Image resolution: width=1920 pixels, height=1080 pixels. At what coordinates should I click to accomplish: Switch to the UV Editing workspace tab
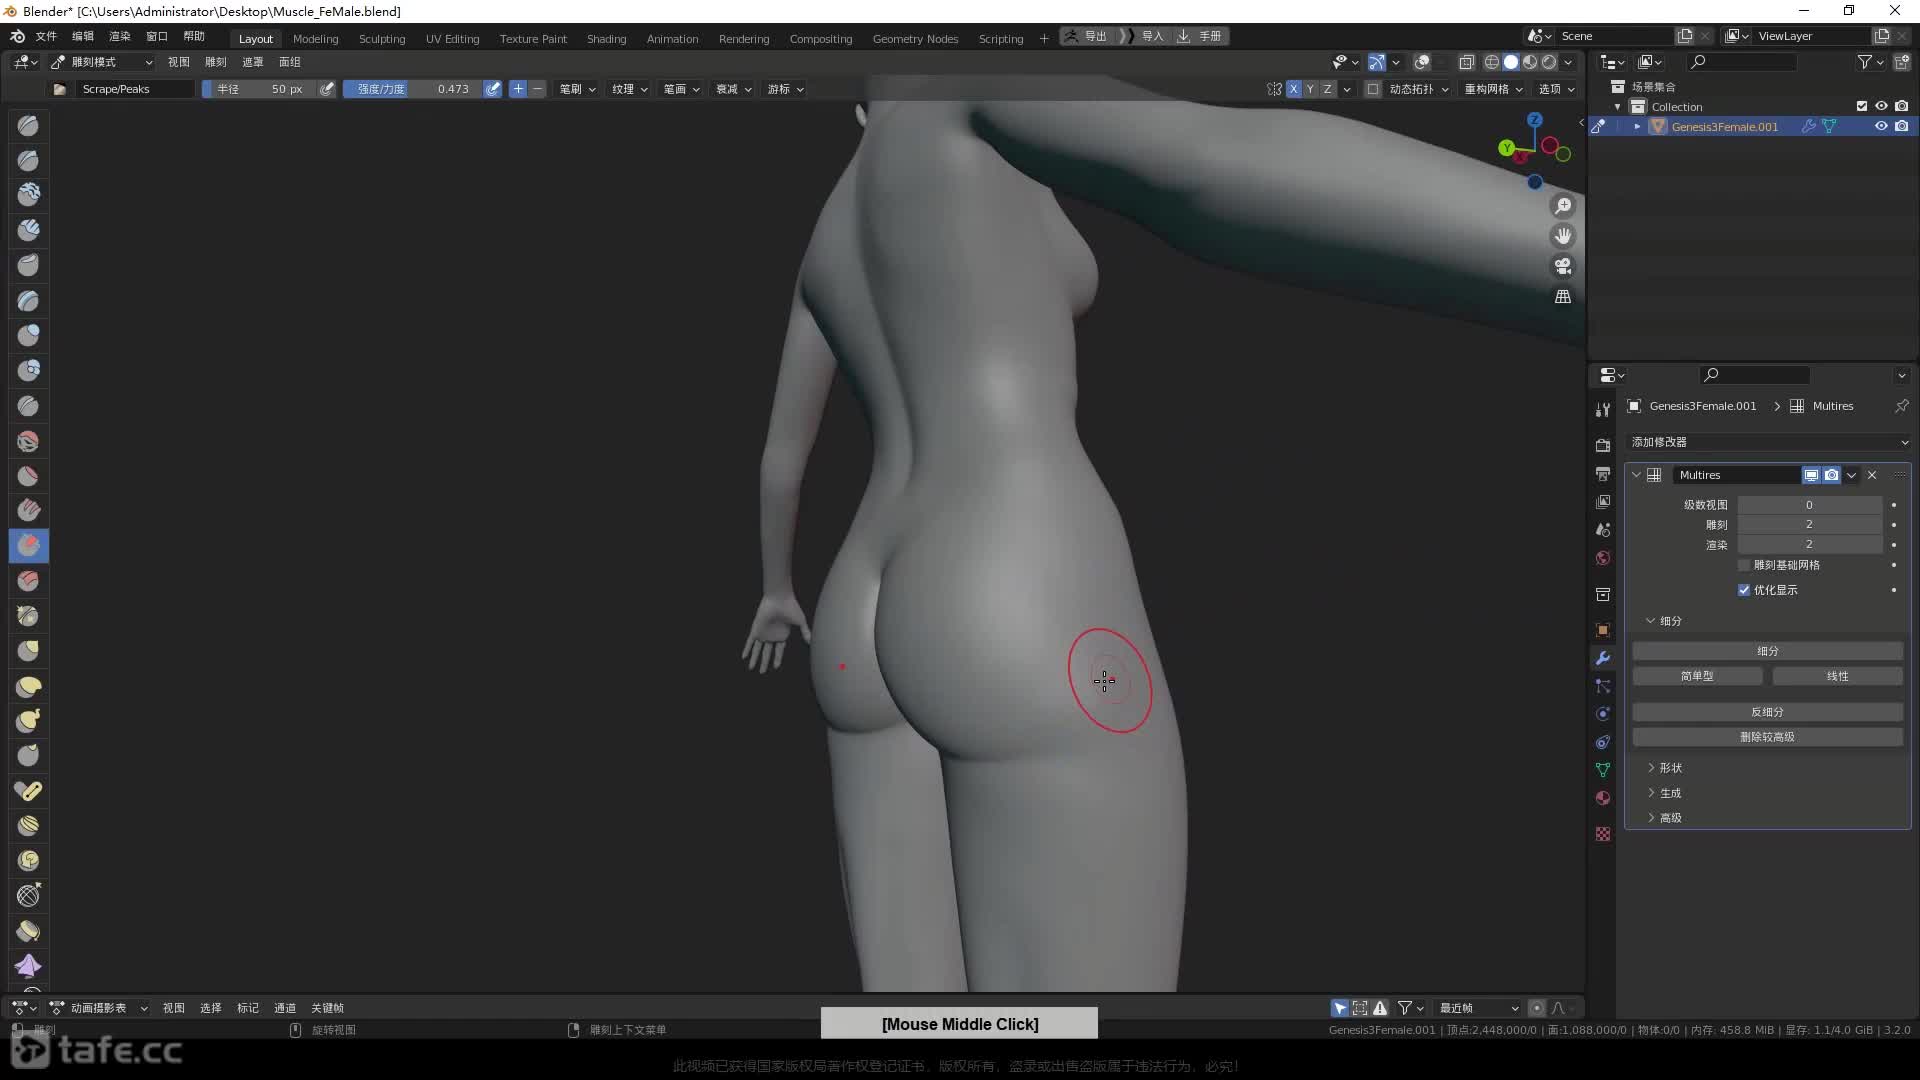pyautogui.click(x=452, y=38)
